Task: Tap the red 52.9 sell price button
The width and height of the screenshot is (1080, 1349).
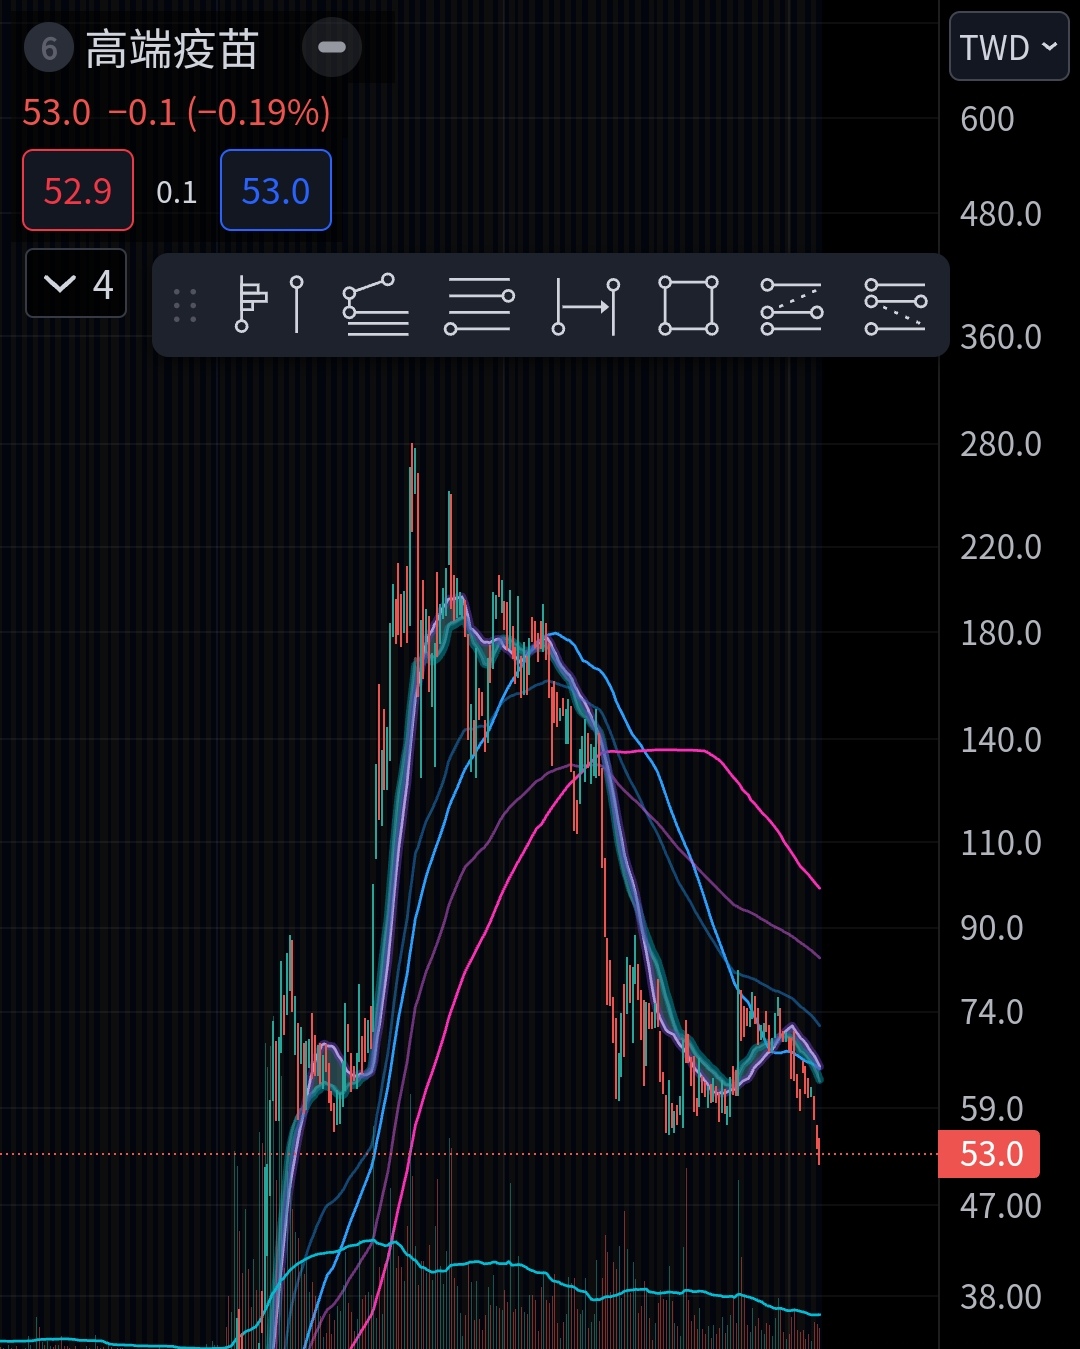Action: pyautogui.click(x=78, y=190)
